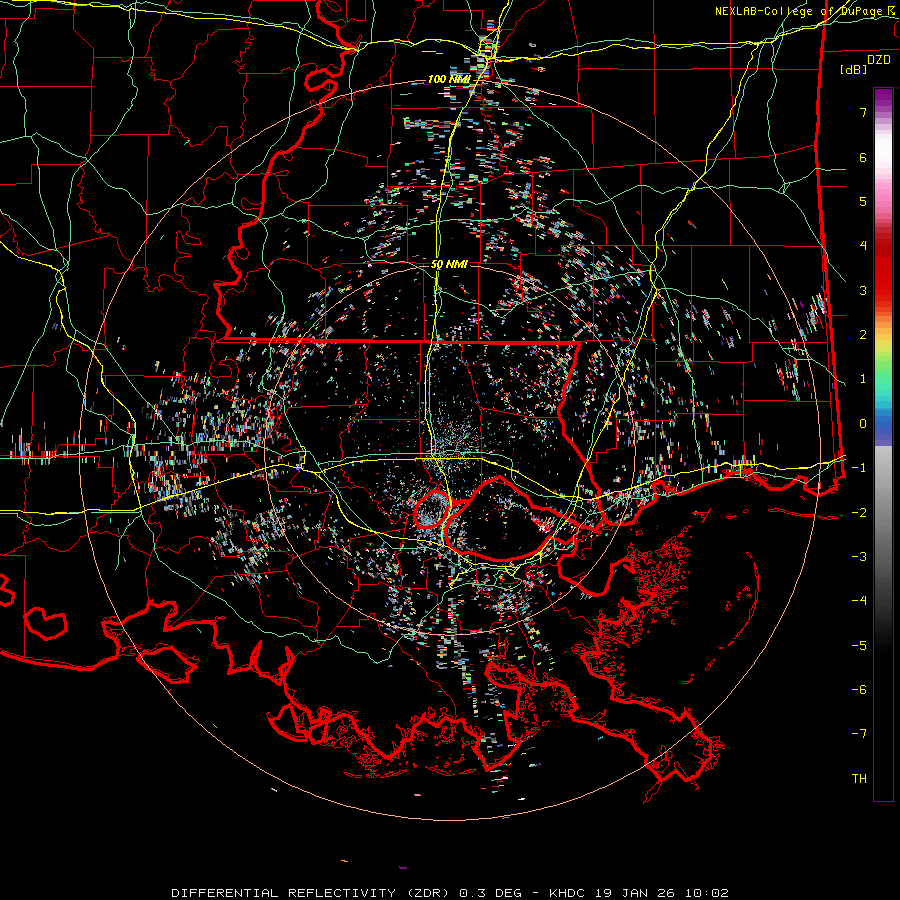Click the [dB] units label
Image resolution: width=900 pixels, height=900 pixels.
854,69
